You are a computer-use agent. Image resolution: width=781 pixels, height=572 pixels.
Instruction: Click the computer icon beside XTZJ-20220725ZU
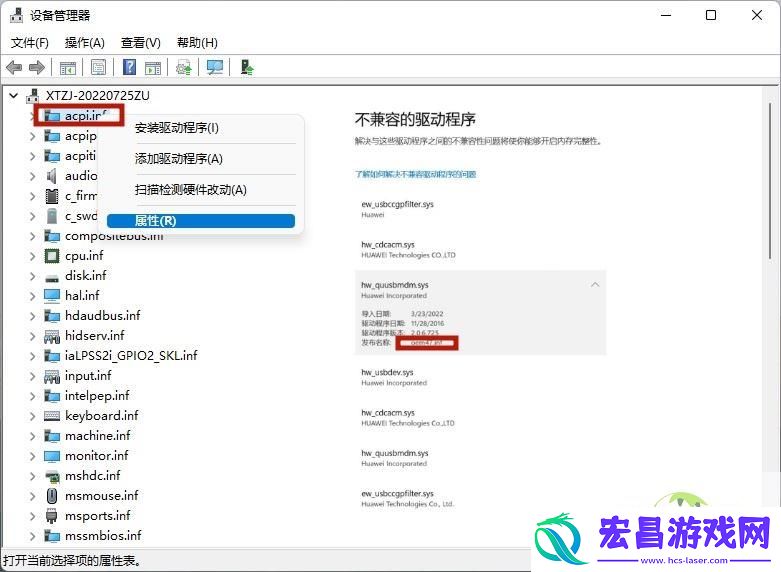(x=33, y=96)
